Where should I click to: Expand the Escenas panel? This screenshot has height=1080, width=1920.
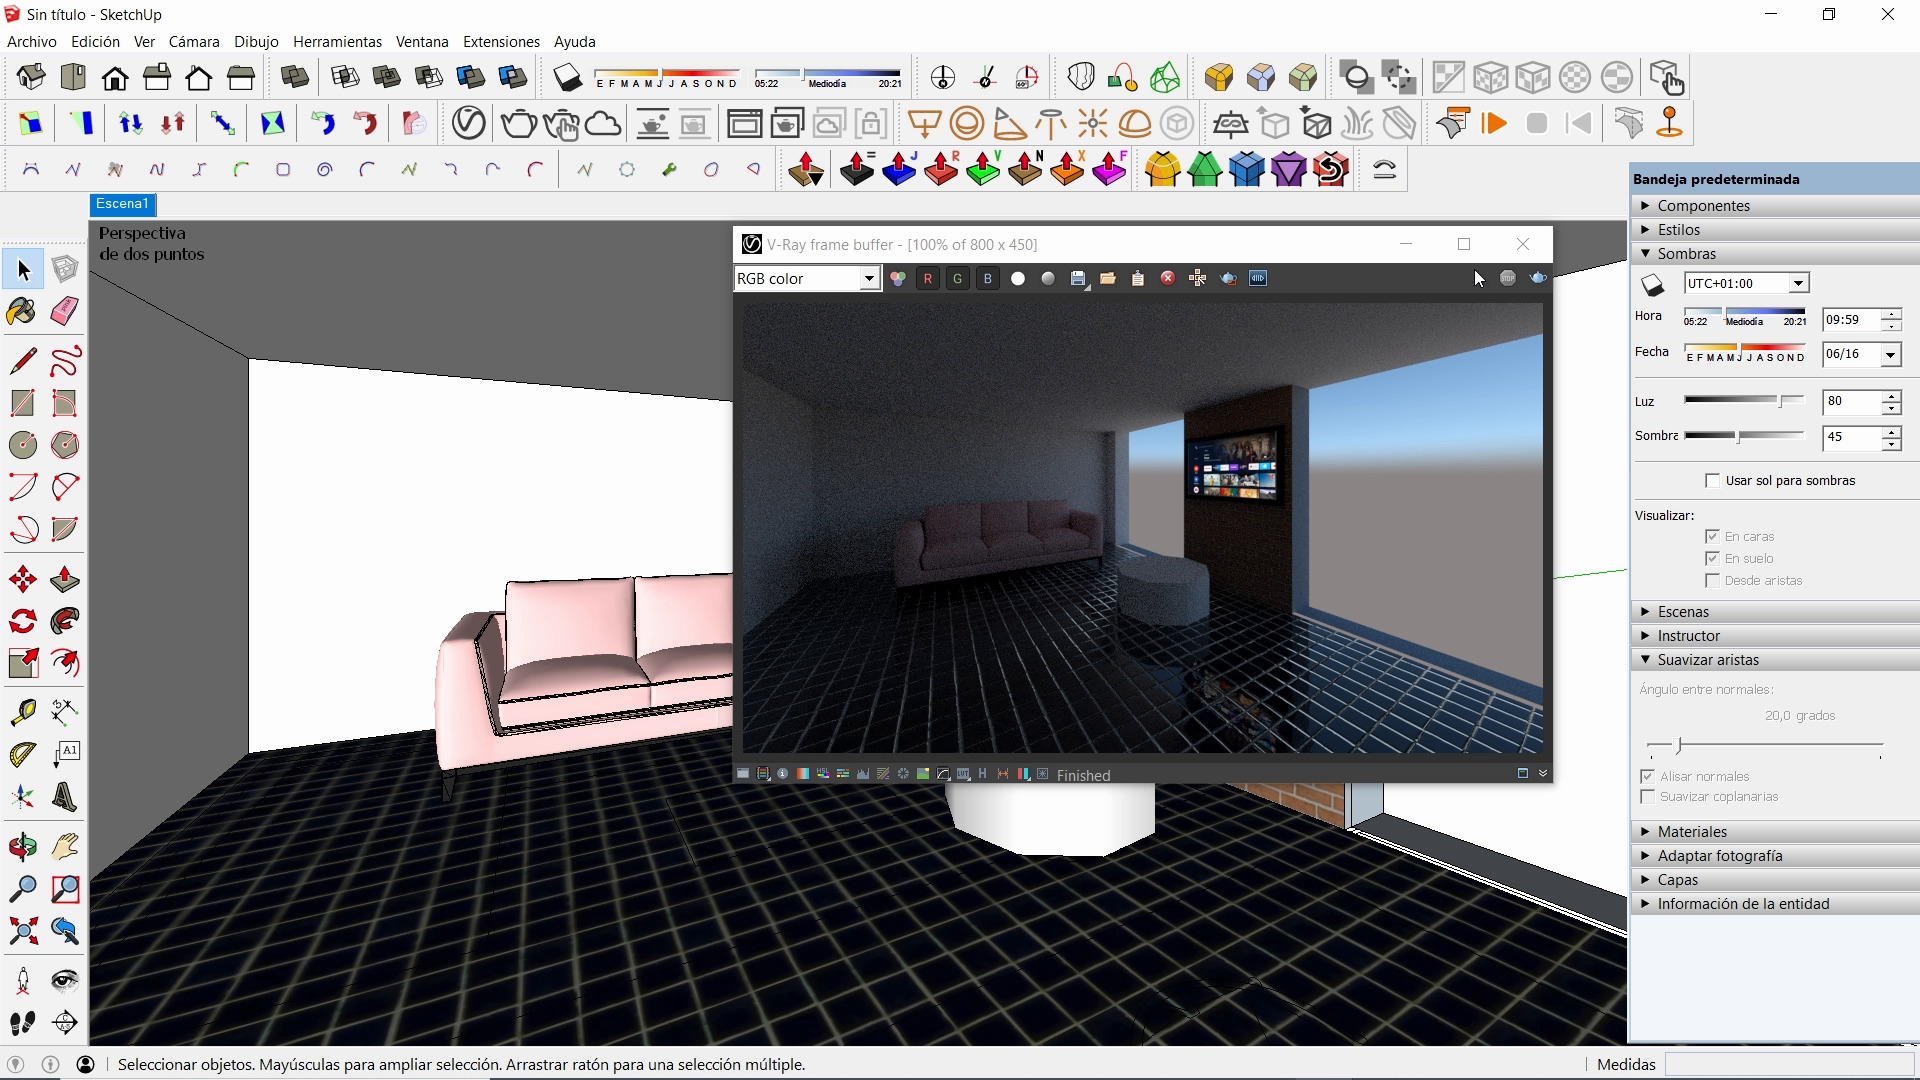[x=1775, y=612]
